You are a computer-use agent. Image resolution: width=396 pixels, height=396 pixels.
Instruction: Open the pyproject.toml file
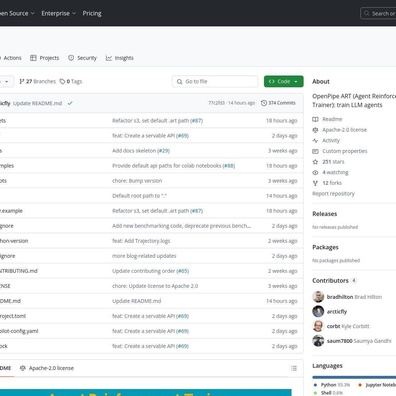pos(13,316)
